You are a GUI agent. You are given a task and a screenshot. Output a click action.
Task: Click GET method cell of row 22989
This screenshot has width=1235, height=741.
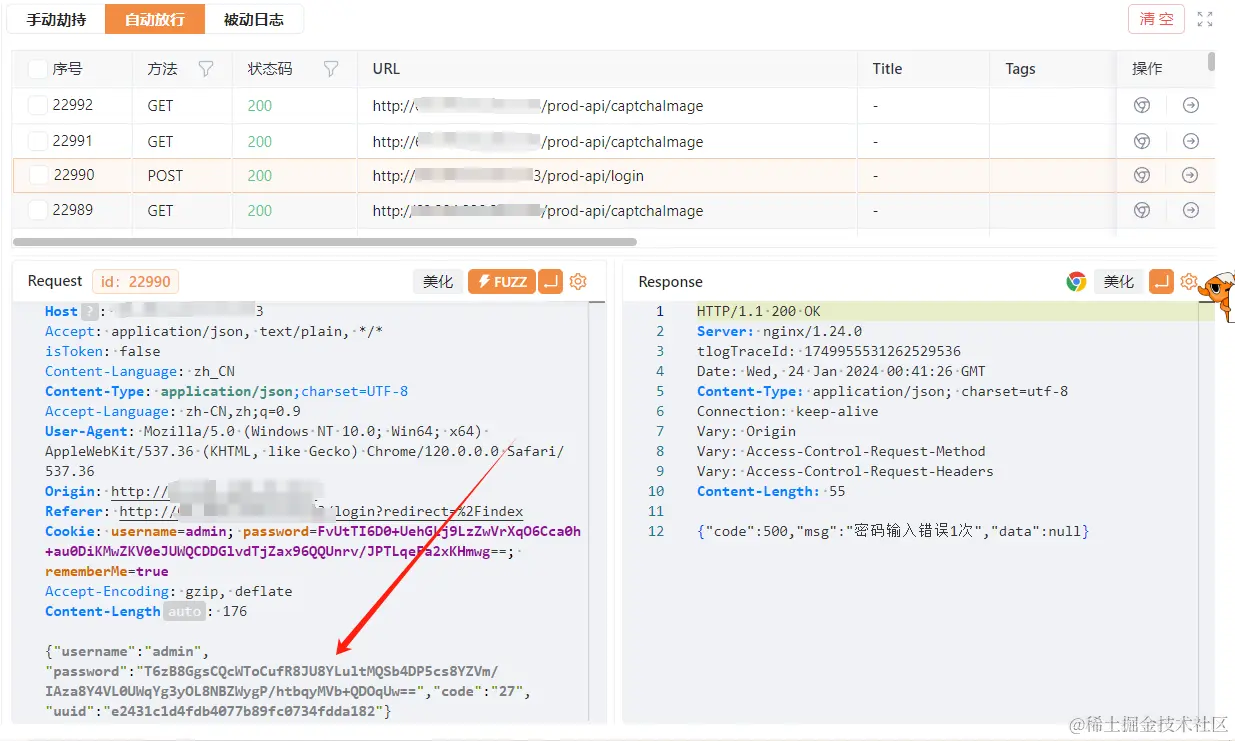(x=160, y=210)
